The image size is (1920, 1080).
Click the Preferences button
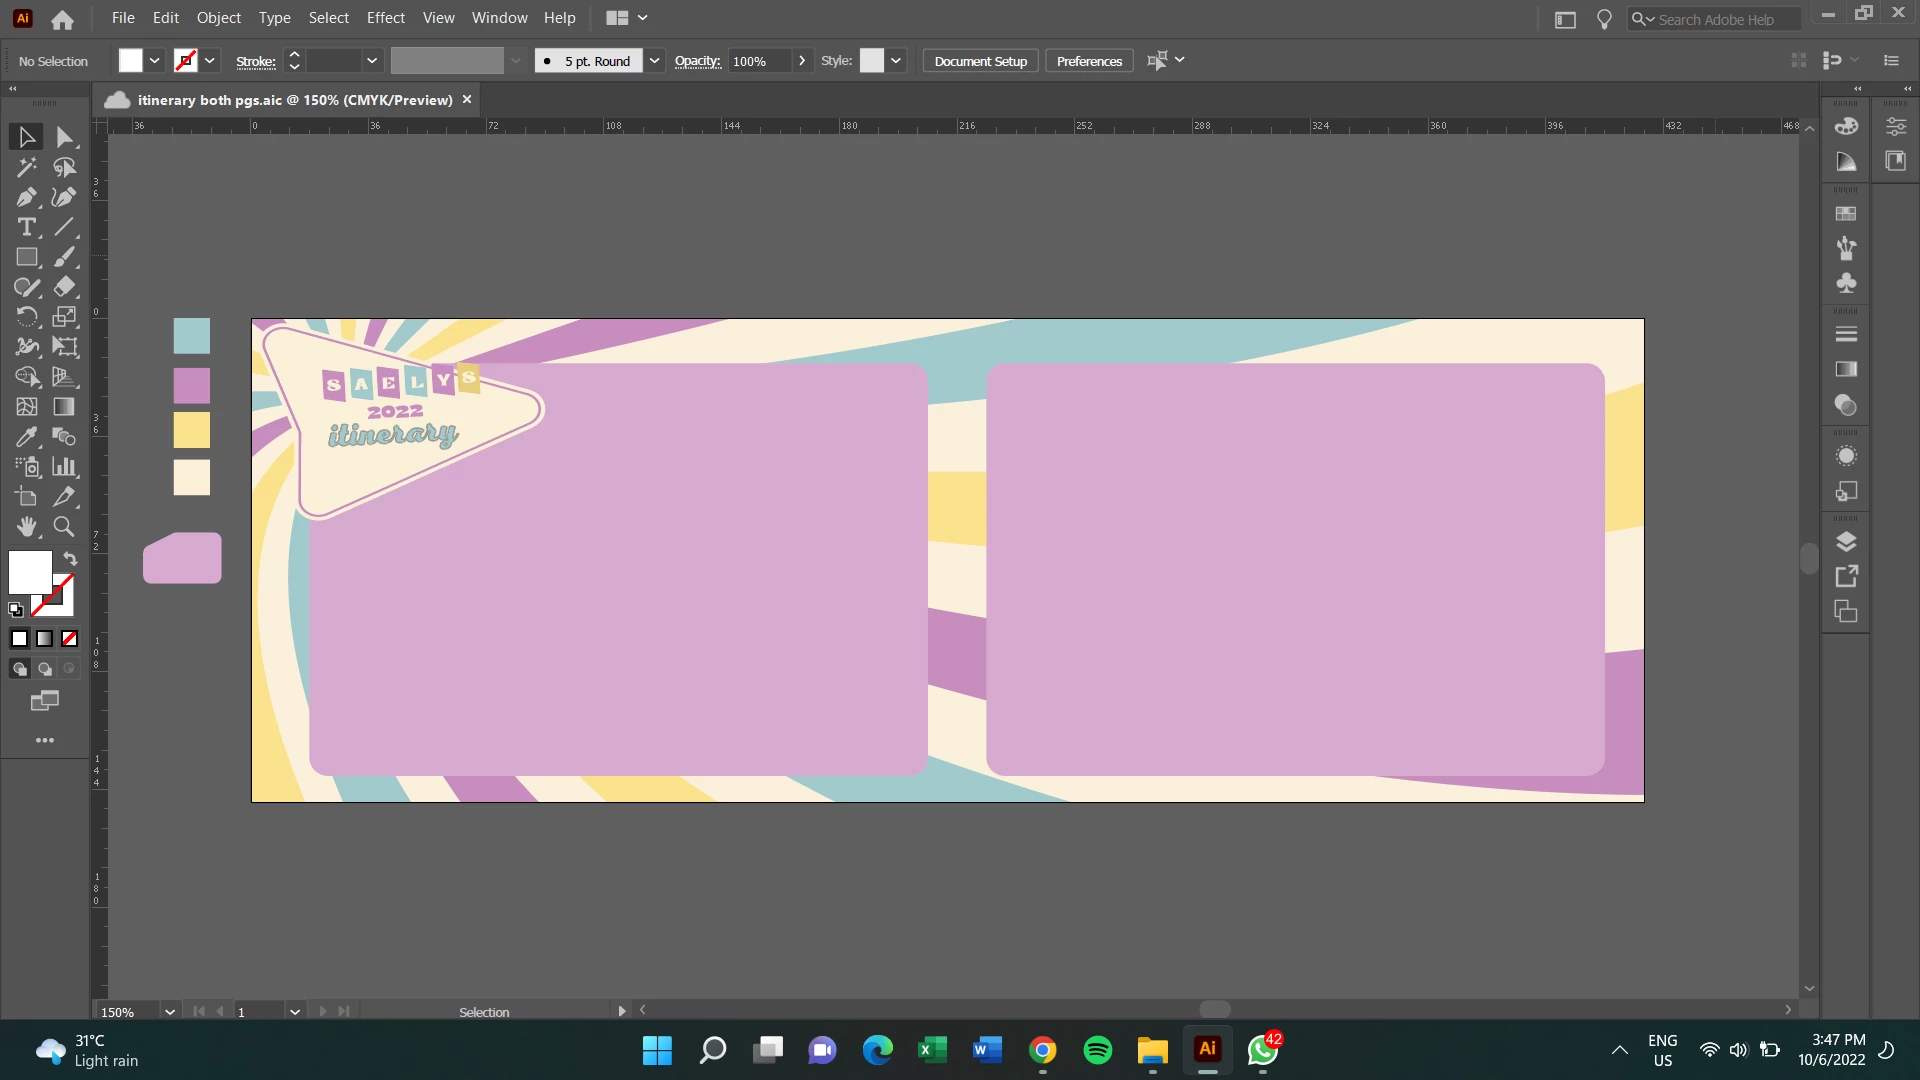pos(1089,61)
